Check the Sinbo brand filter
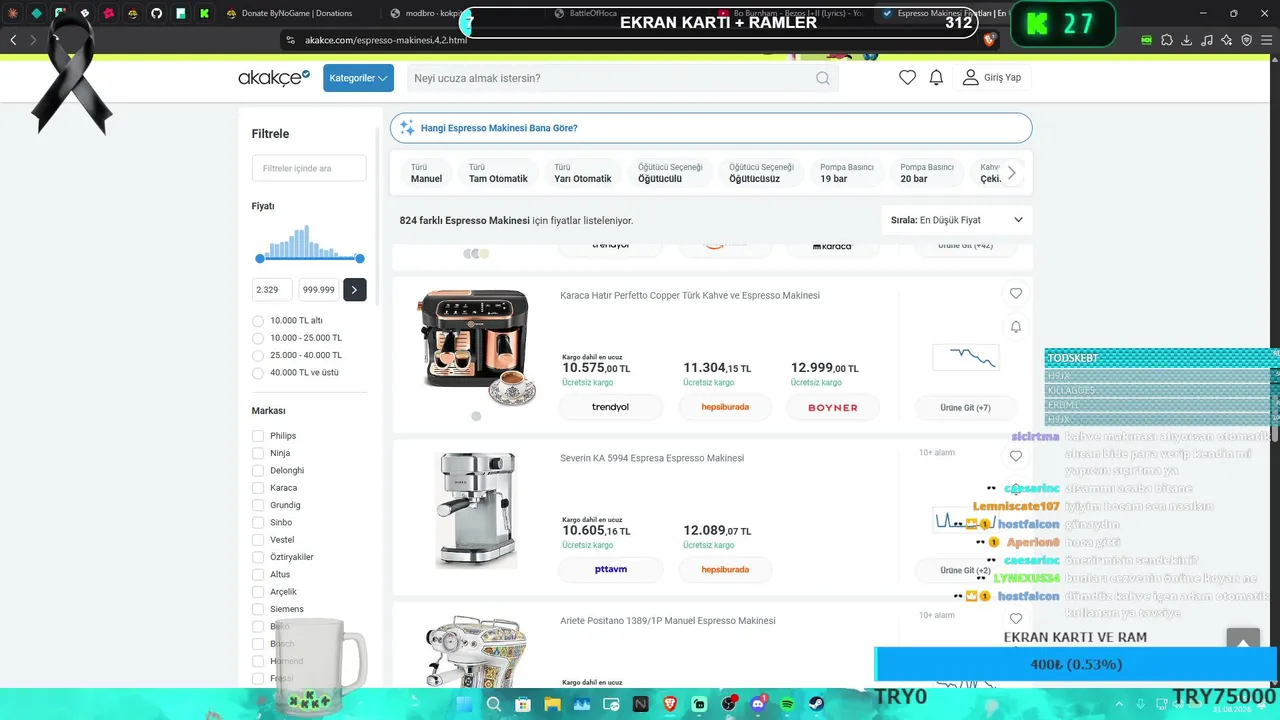The width and height of the screenshot is (1280, 720). click(258, 522)
